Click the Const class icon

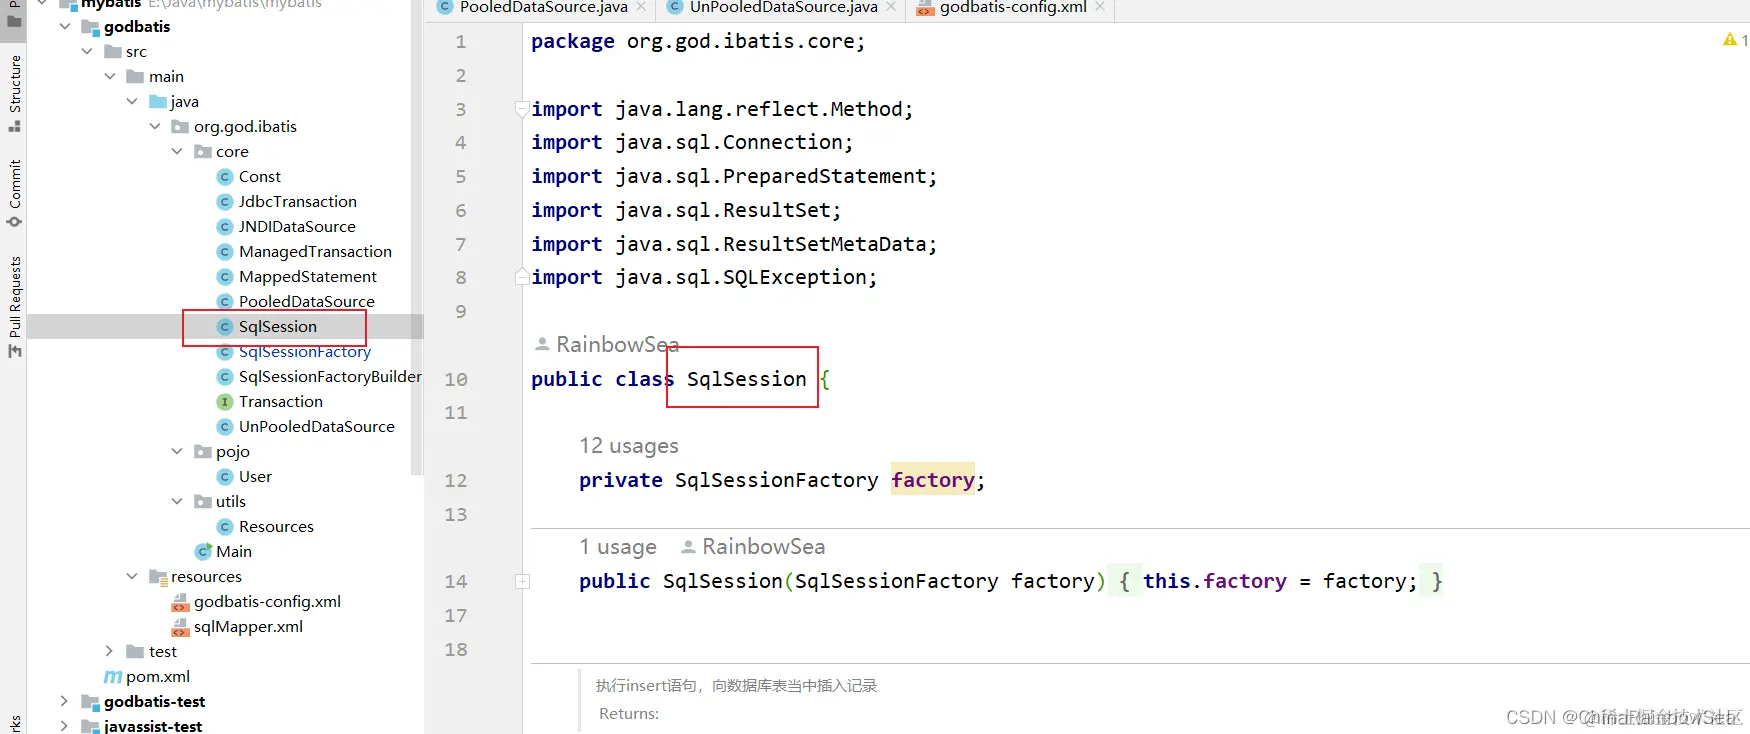[225, 176]
